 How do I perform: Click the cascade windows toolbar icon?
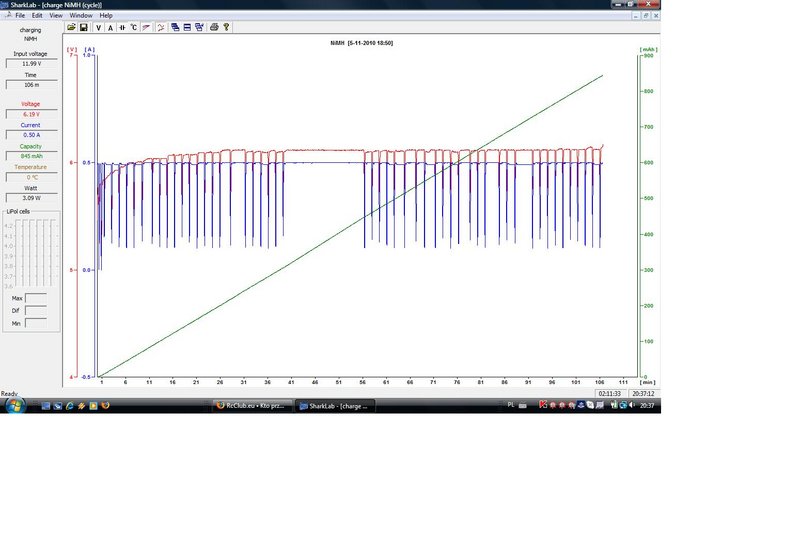pos(175,28)
